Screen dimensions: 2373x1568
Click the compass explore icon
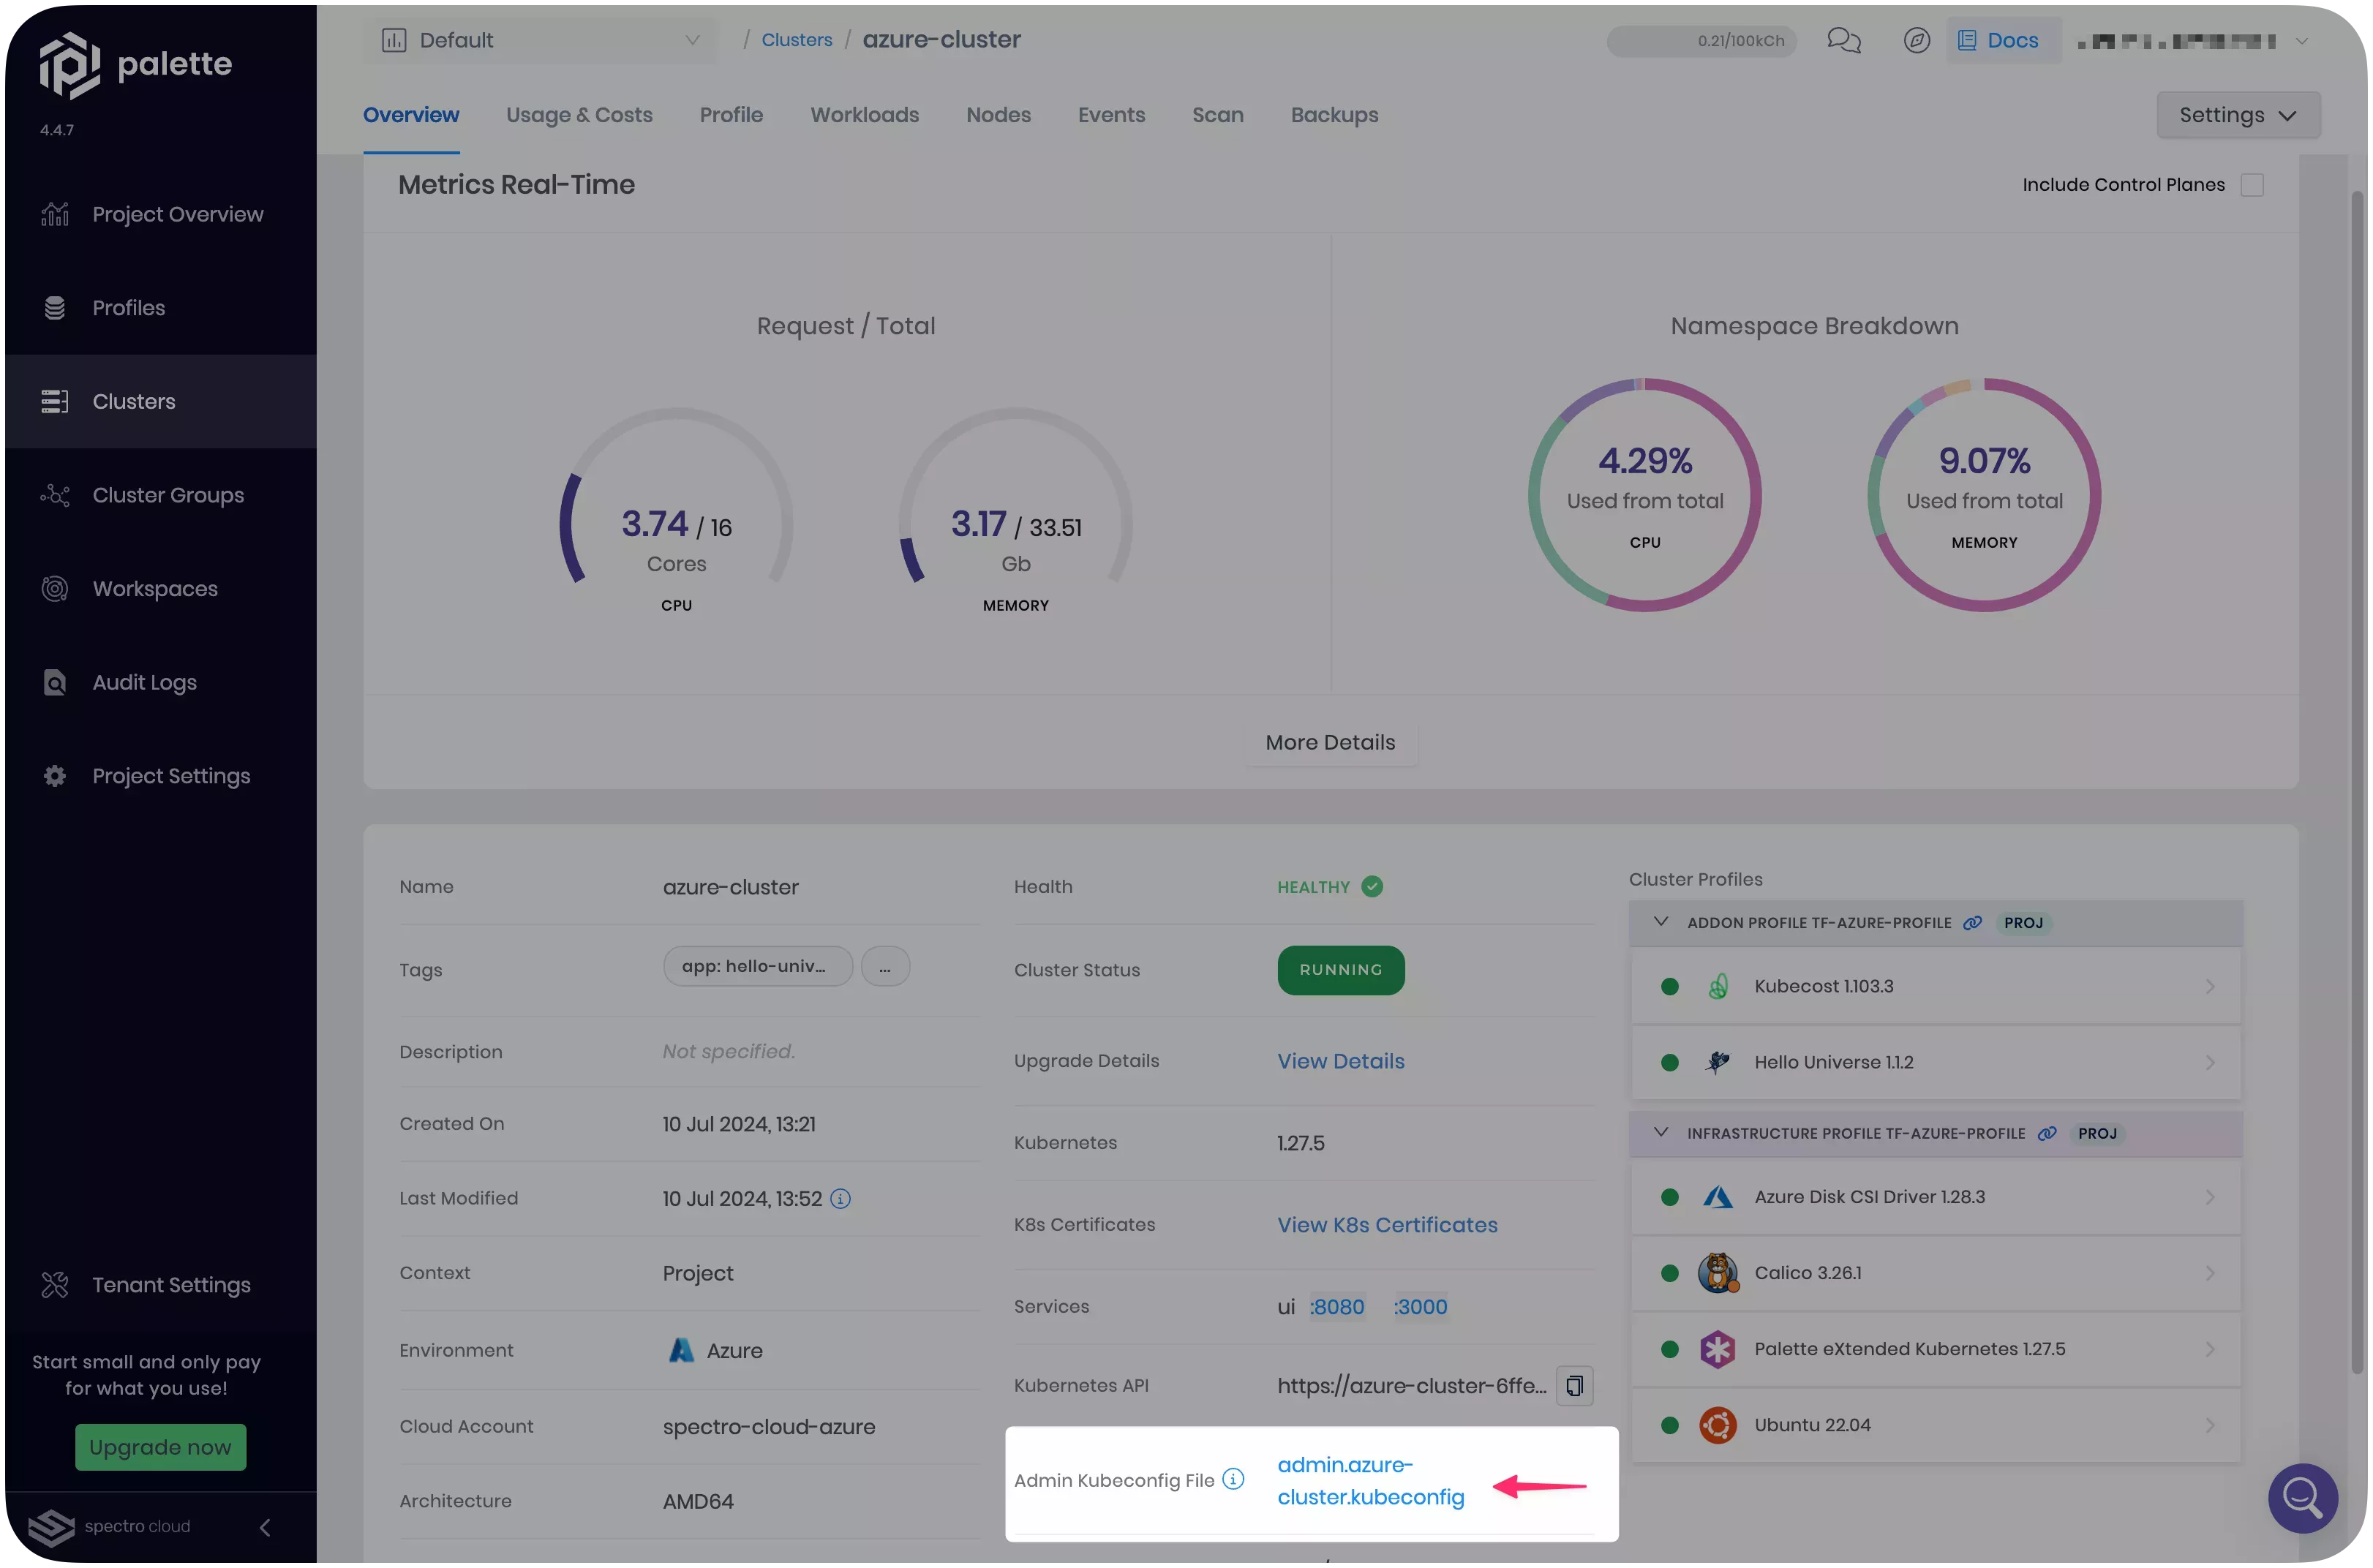(x=1916, y=40)
